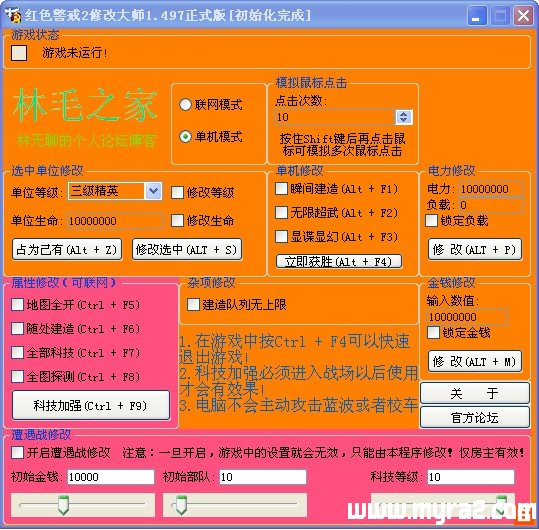This screenshot has height=530, width=539.
Task: Click the 林毛之家 logo text
Action: (85, 105)
